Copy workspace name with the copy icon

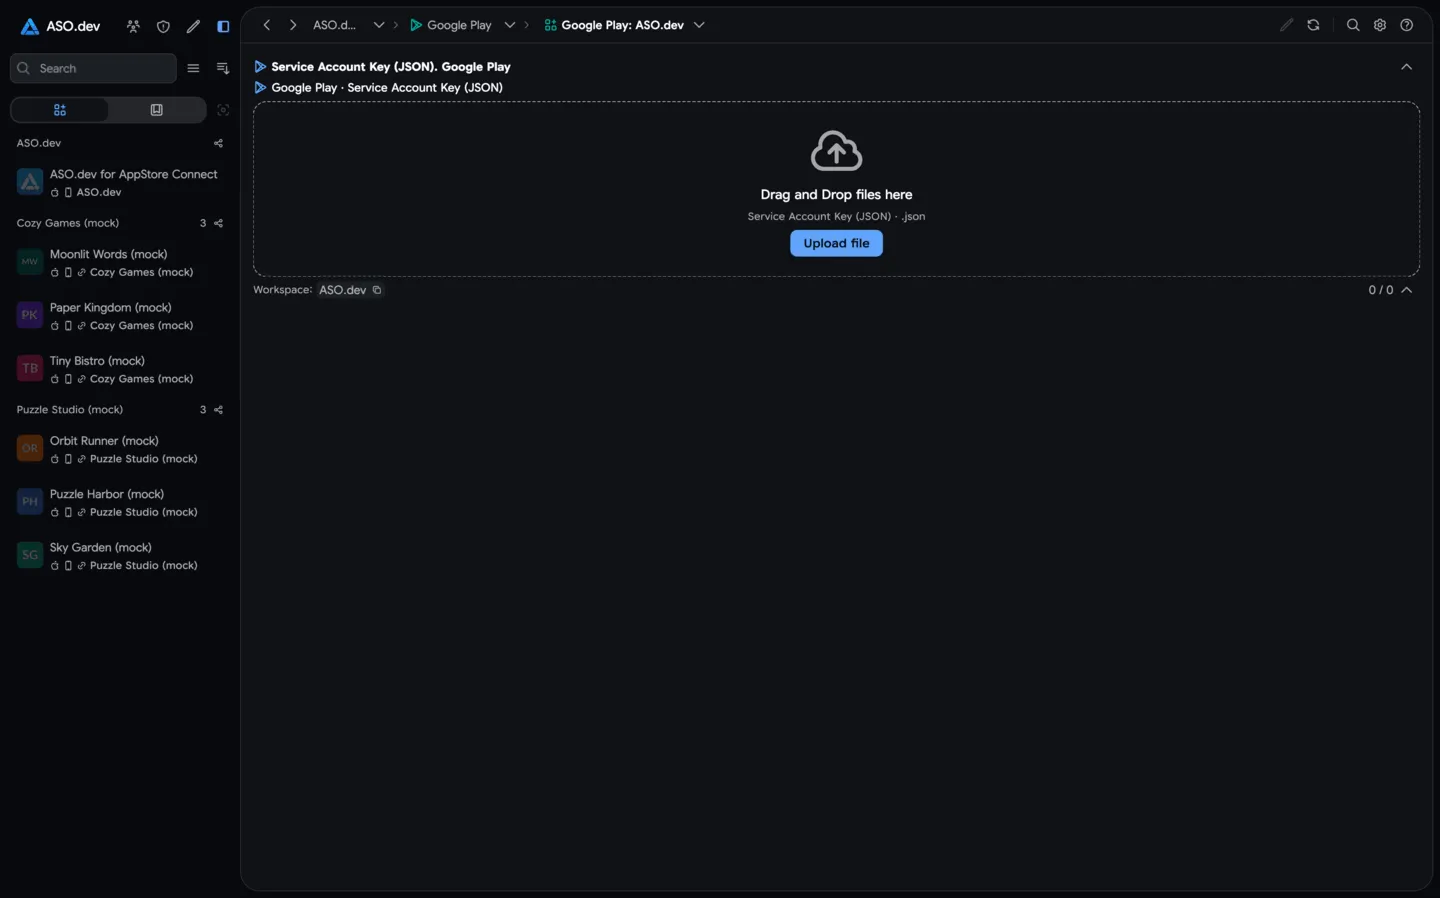coord(377,290)
